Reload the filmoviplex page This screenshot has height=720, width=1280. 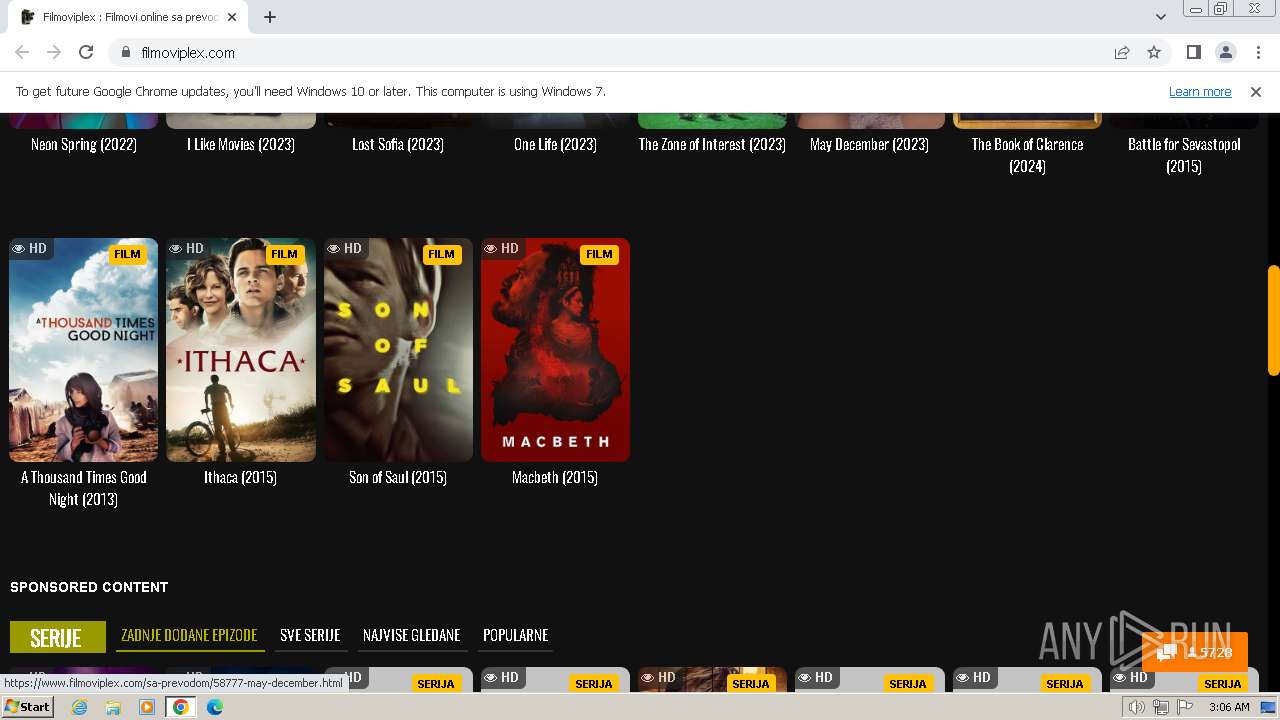pos(86,52)
